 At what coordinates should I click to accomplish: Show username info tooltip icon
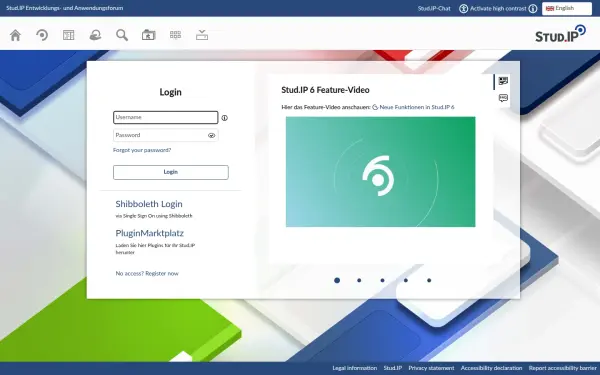click(225, 118)
